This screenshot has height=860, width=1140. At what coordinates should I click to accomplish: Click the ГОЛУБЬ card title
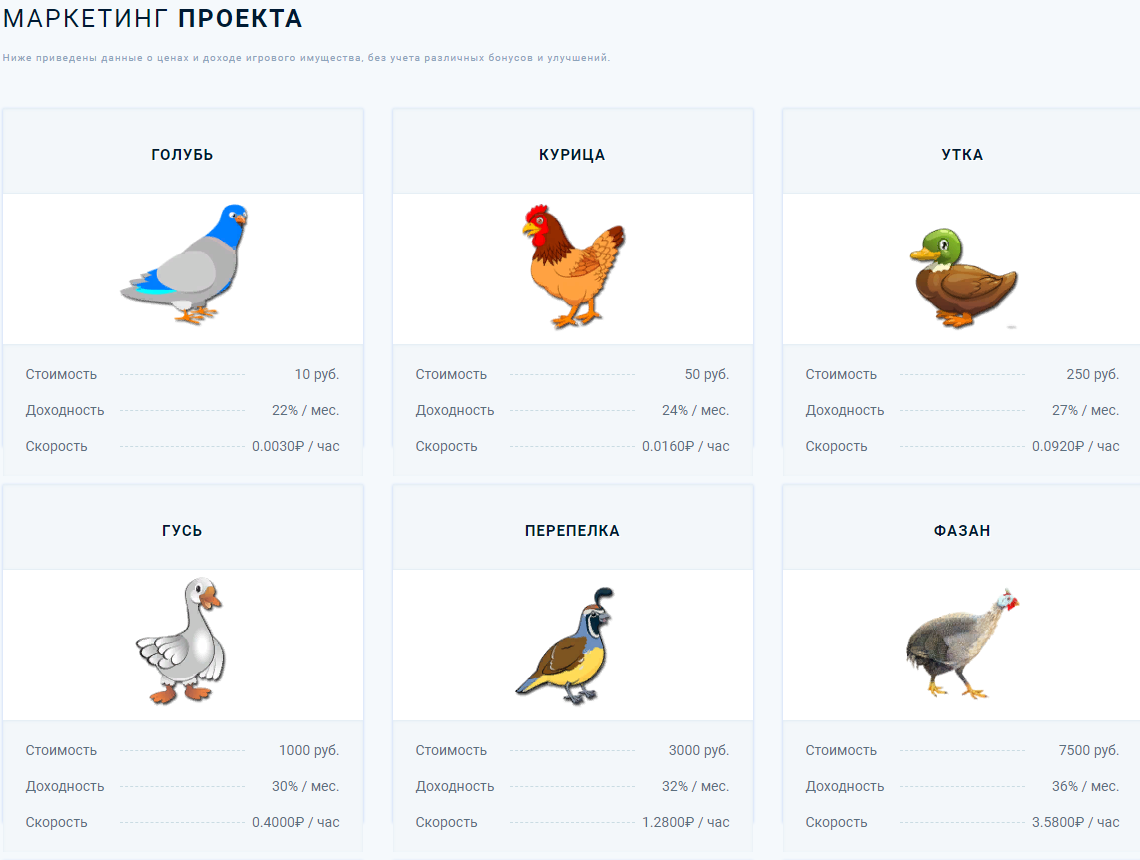tap(182, 155)
